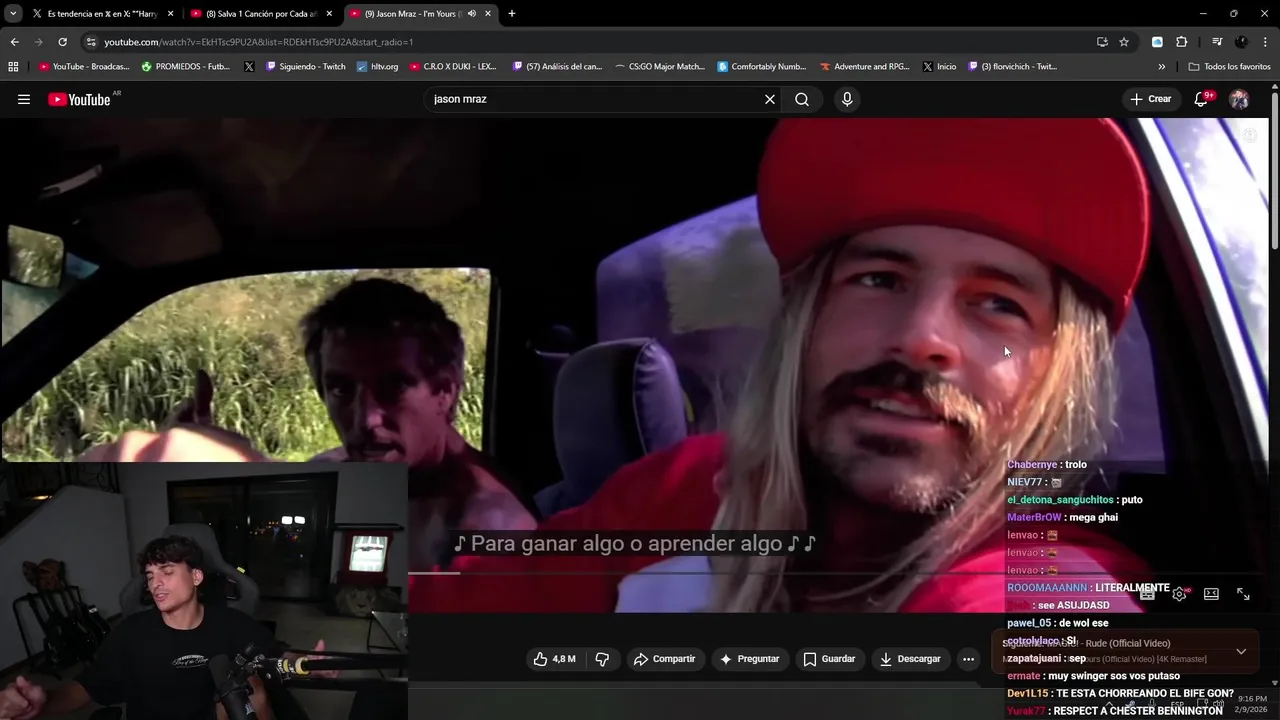Enter full screen video mode
This screenshot has width=1280, height=720.
coord(1243,594)
